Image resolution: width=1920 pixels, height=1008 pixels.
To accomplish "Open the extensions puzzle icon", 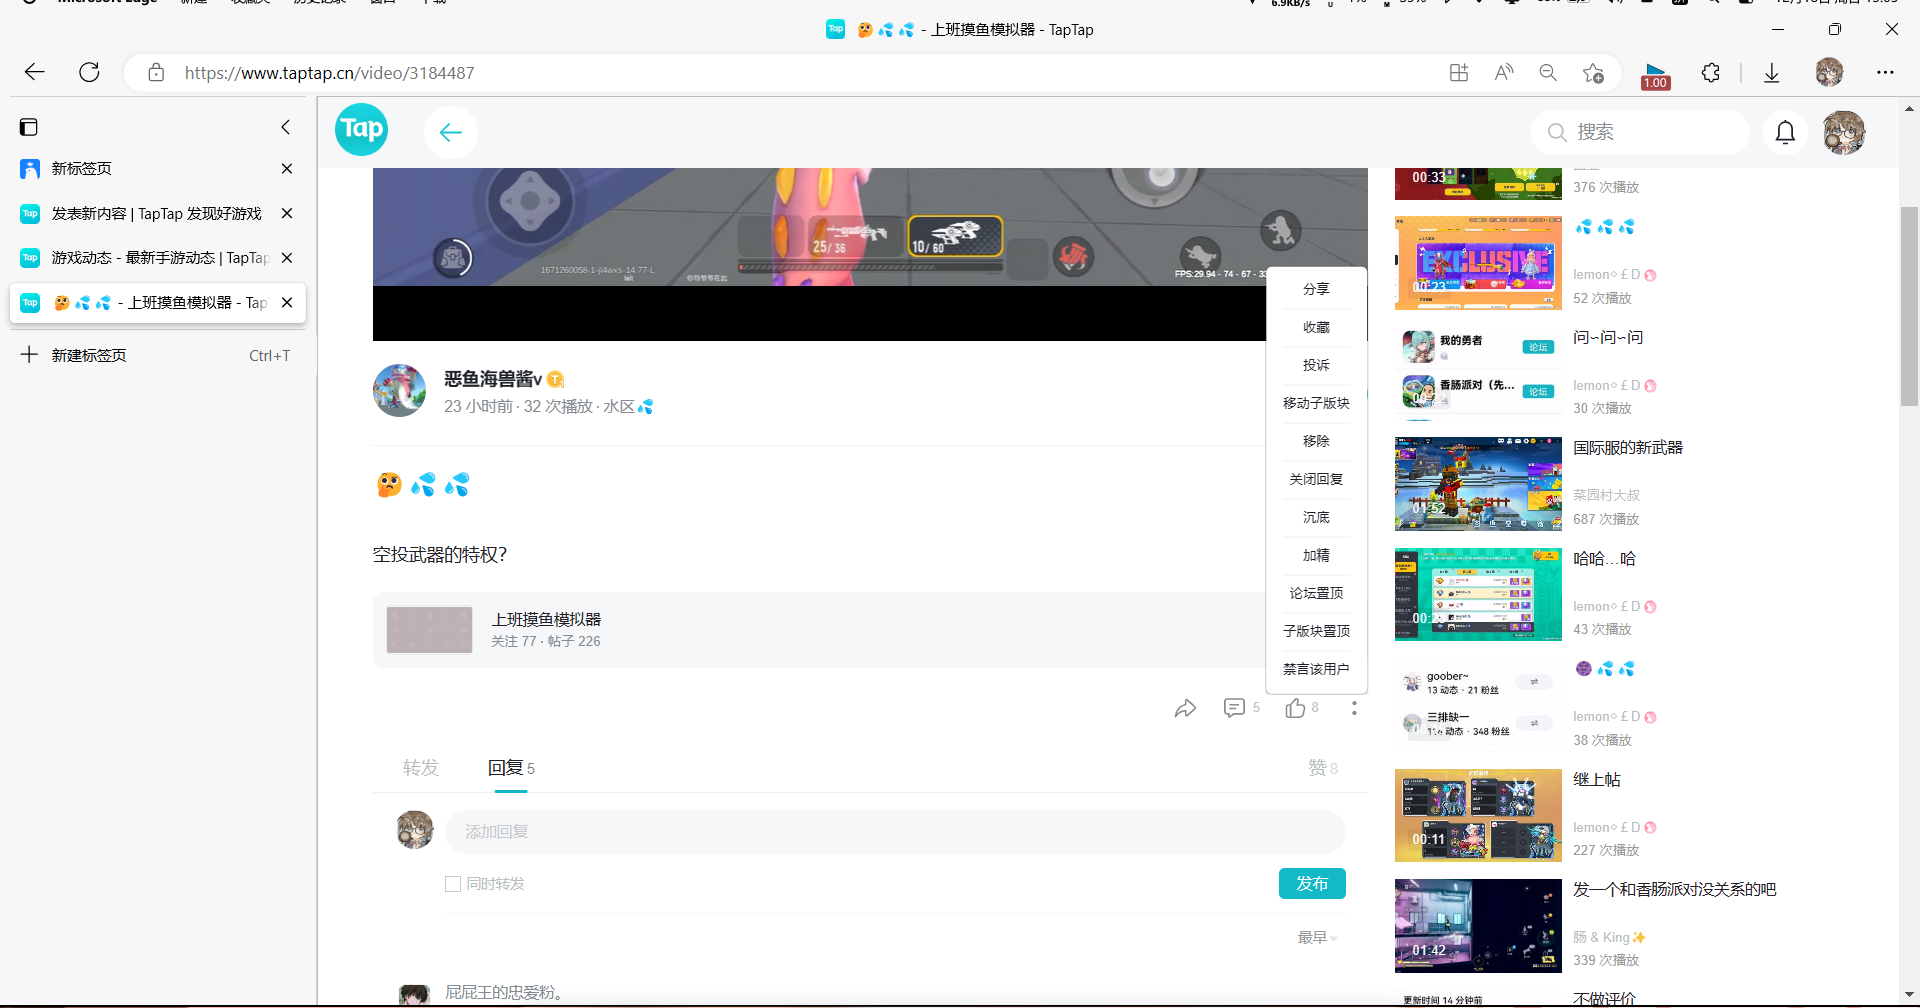I will [x=1711, y=72].
